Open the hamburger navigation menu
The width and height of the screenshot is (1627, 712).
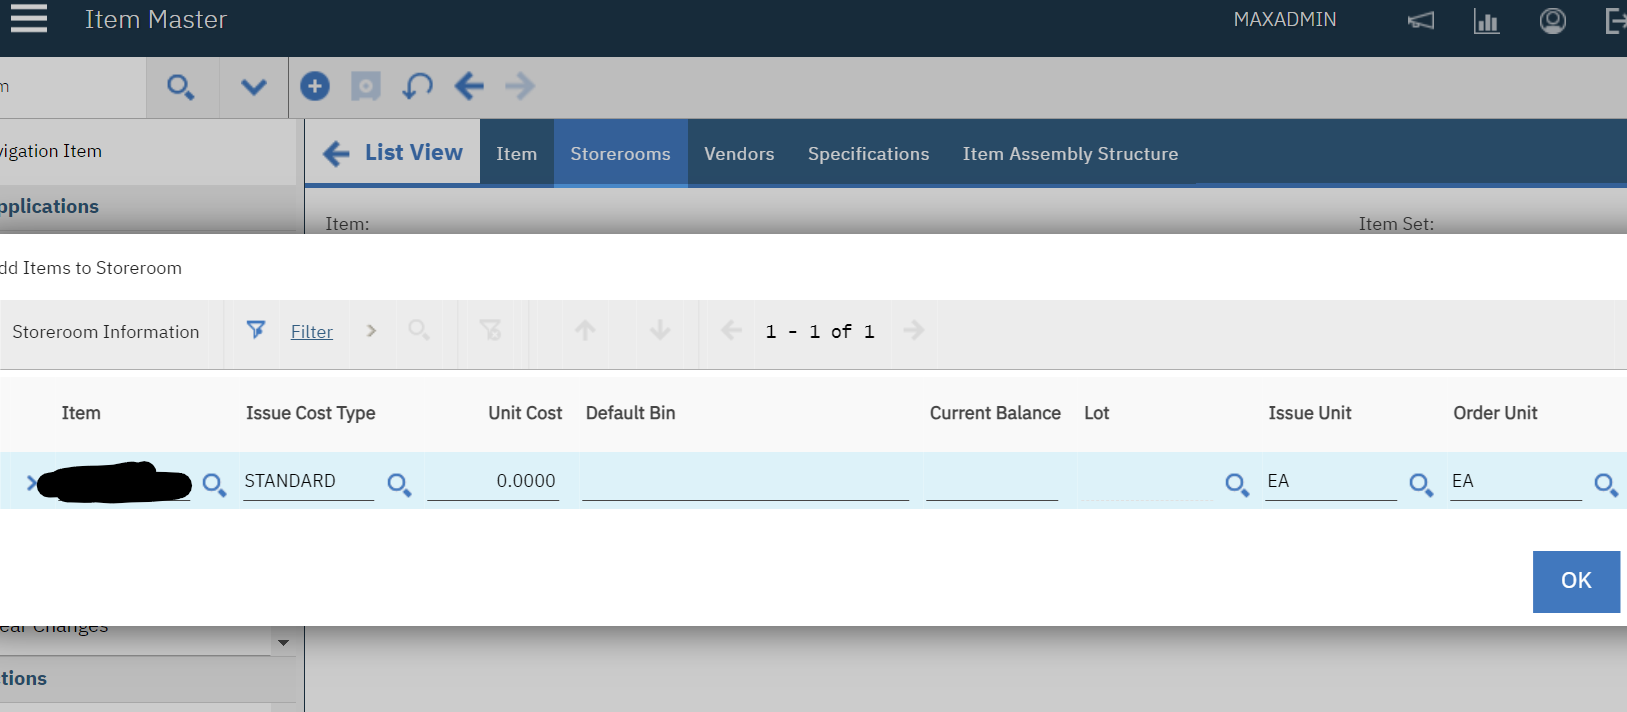[29, 19]
